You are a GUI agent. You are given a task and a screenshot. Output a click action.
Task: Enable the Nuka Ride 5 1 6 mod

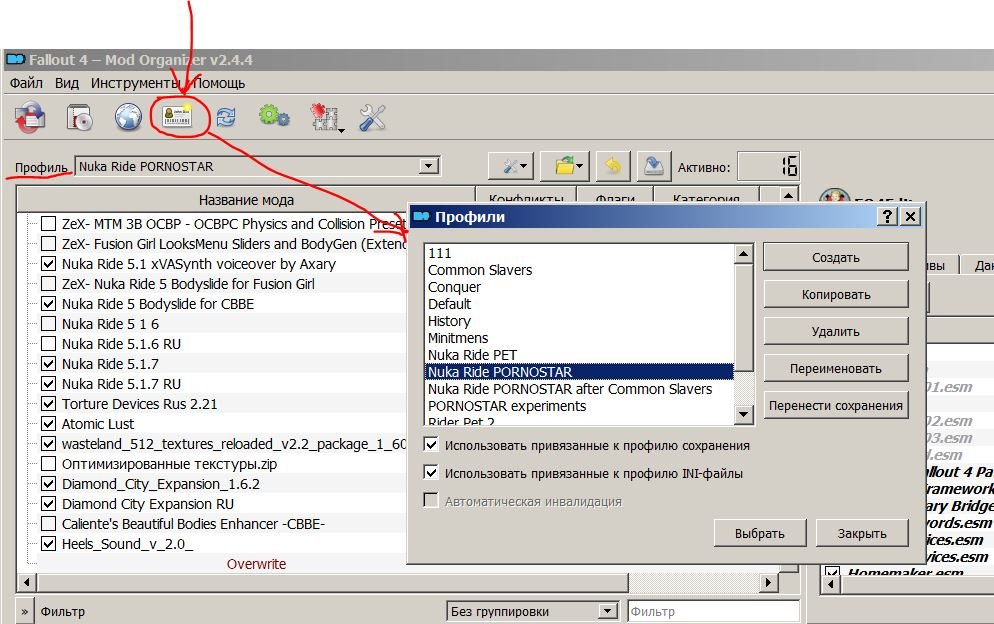(x=48, y=324)
